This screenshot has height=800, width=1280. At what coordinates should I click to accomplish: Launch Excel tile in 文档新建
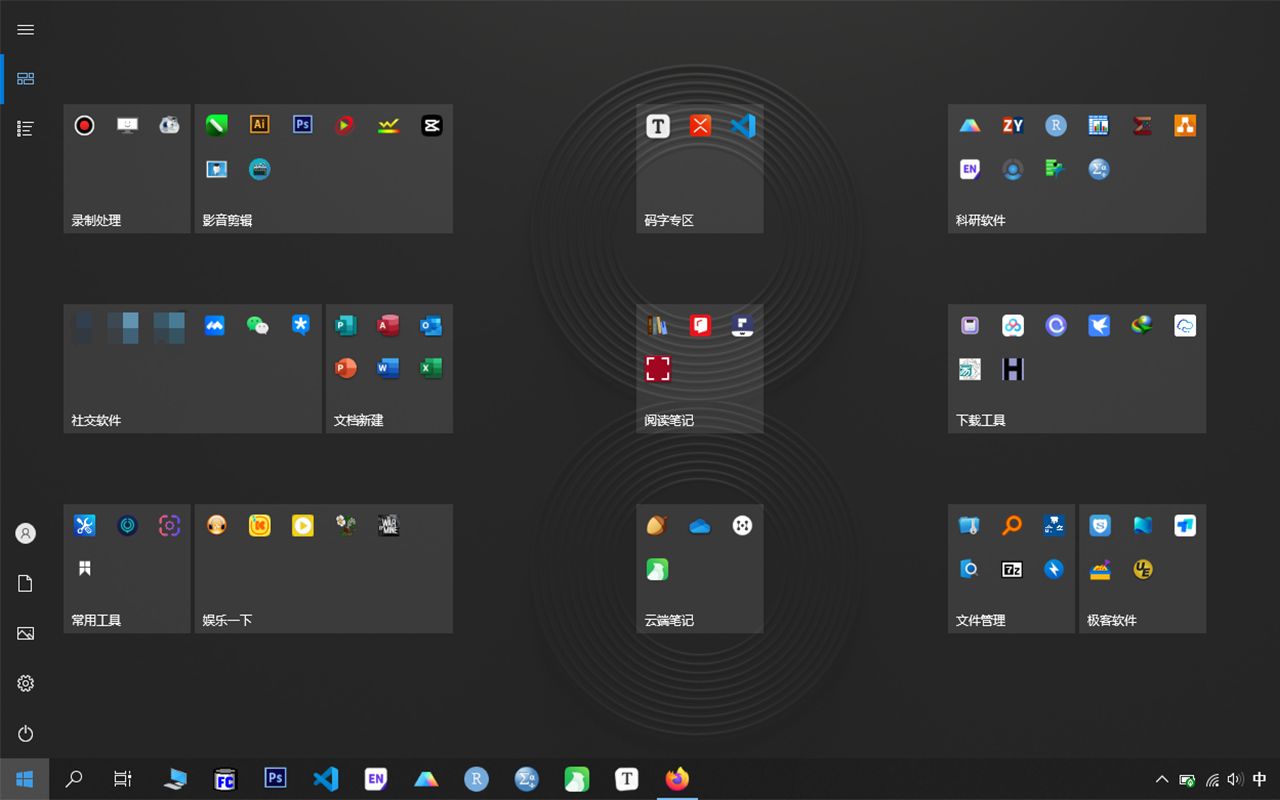coord(431,368)
